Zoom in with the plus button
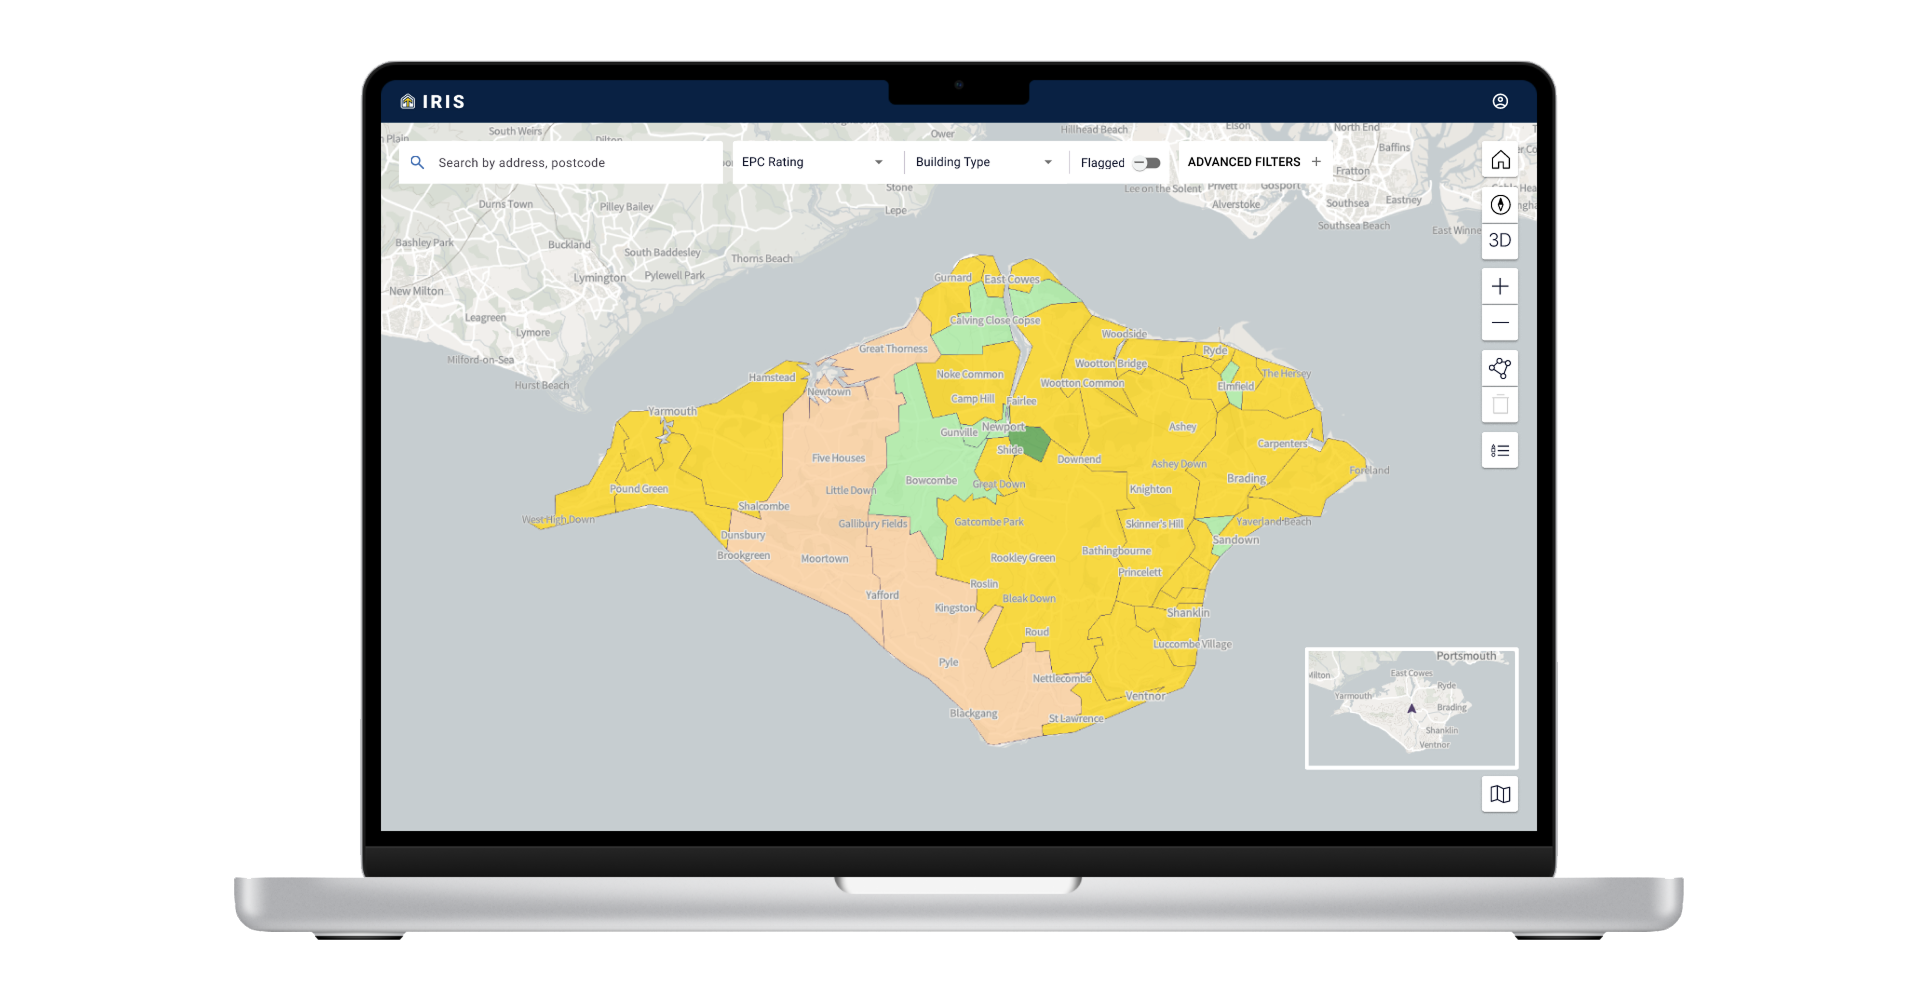Image resolution: width=1920 pixels, height=1002 pixels. [x=1500, y=287]
